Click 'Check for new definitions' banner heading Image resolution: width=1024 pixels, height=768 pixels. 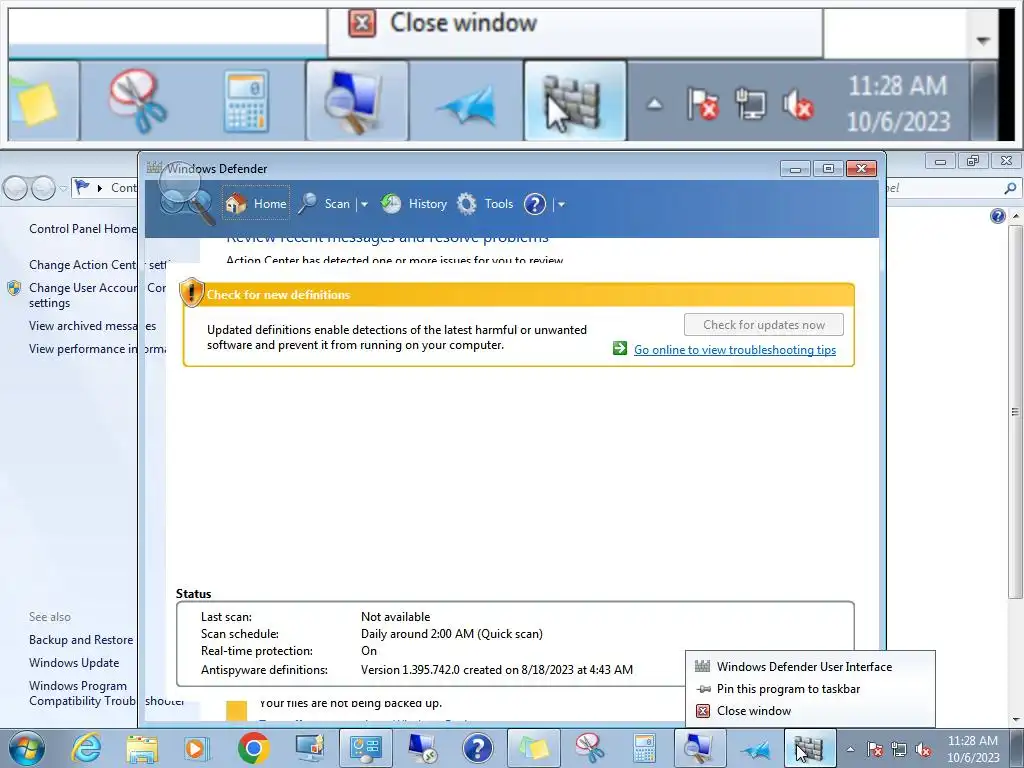pyautogui.click(x=278, y=295)
